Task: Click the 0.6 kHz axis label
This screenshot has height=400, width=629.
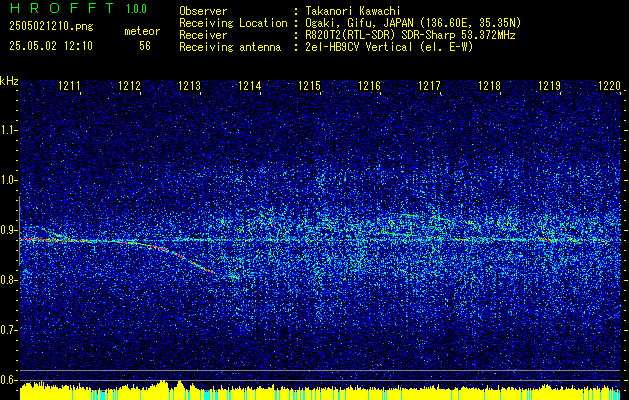Action: click(x=8, y=380)
